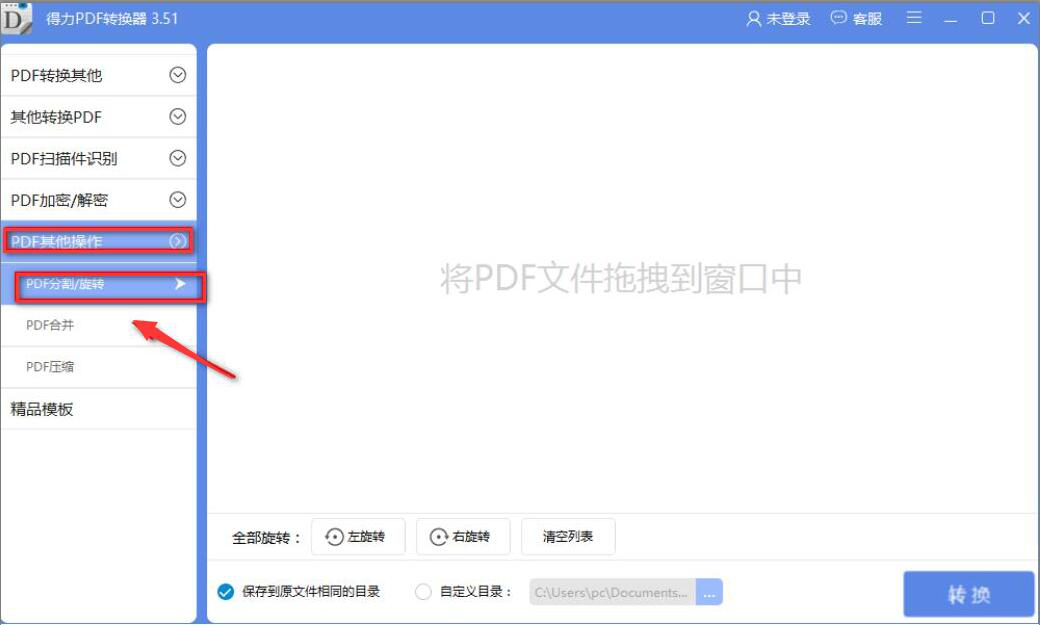Image resolution: width=1040 pixels, height=625 pixels.
Task: Expand the PDF转换其他 section chevron
Action: [177, 75]
